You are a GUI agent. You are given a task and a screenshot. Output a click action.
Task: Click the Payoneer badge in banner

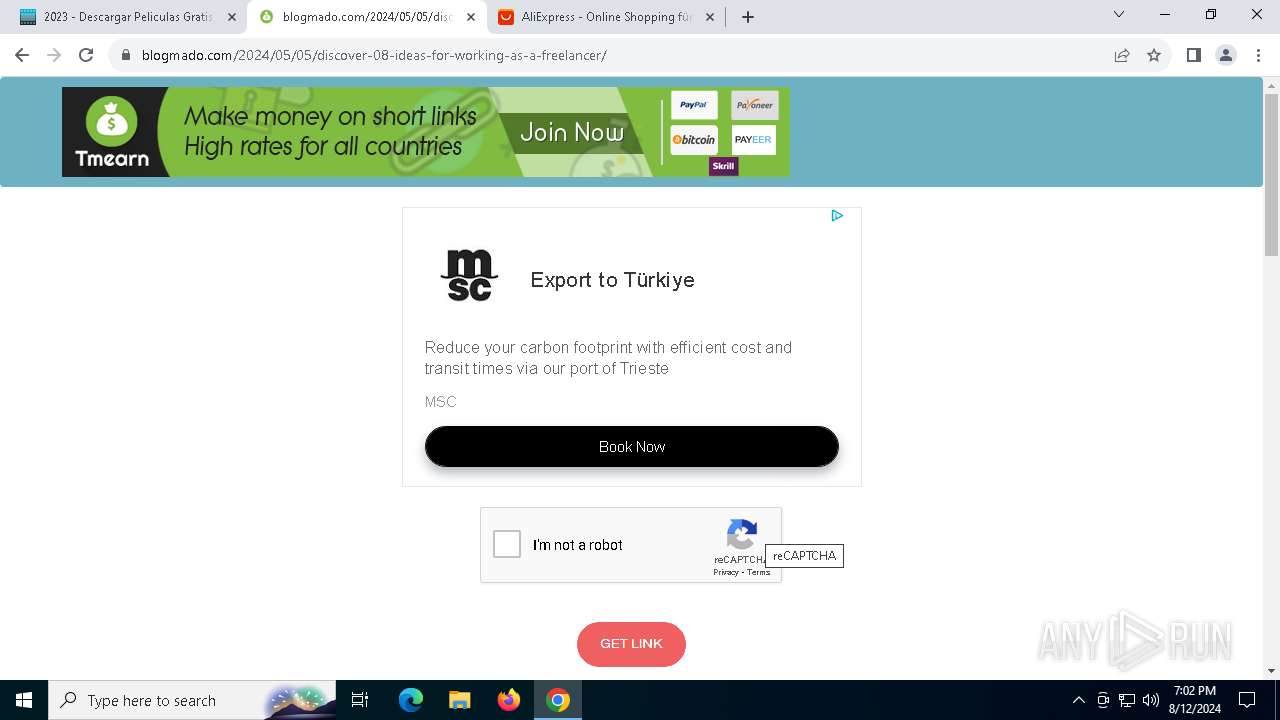[x=754, y=105]
